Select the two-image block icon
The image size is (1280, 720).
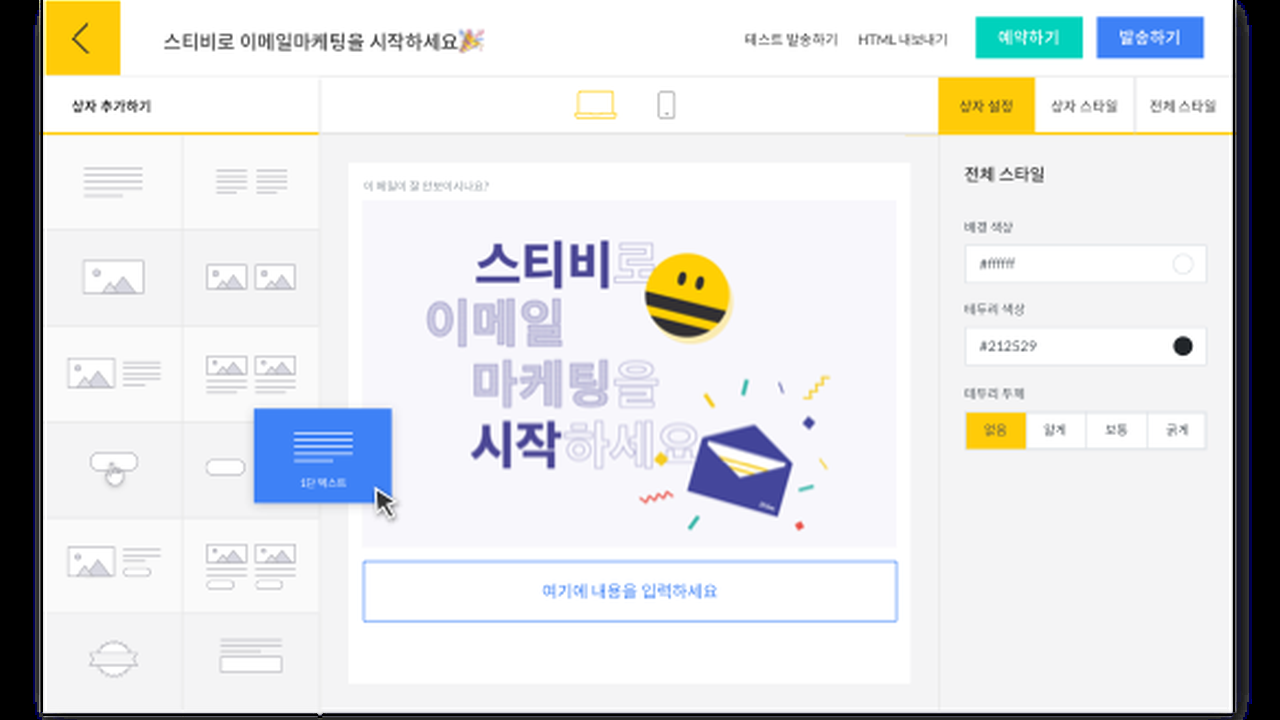(x=251, y=277)
